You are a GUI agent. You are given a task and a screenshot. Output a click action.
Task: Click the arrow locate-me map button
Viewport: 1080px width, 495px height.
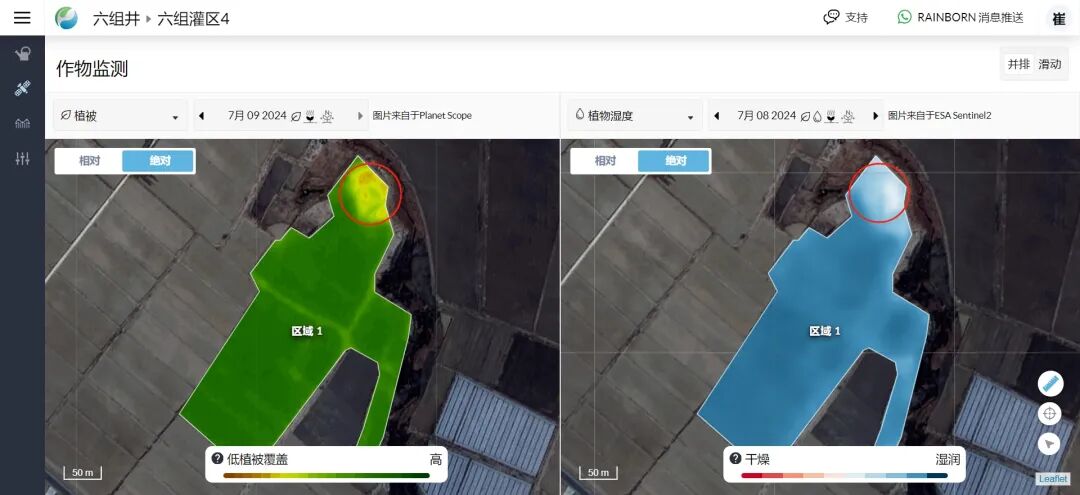(x=1049, y=444)
